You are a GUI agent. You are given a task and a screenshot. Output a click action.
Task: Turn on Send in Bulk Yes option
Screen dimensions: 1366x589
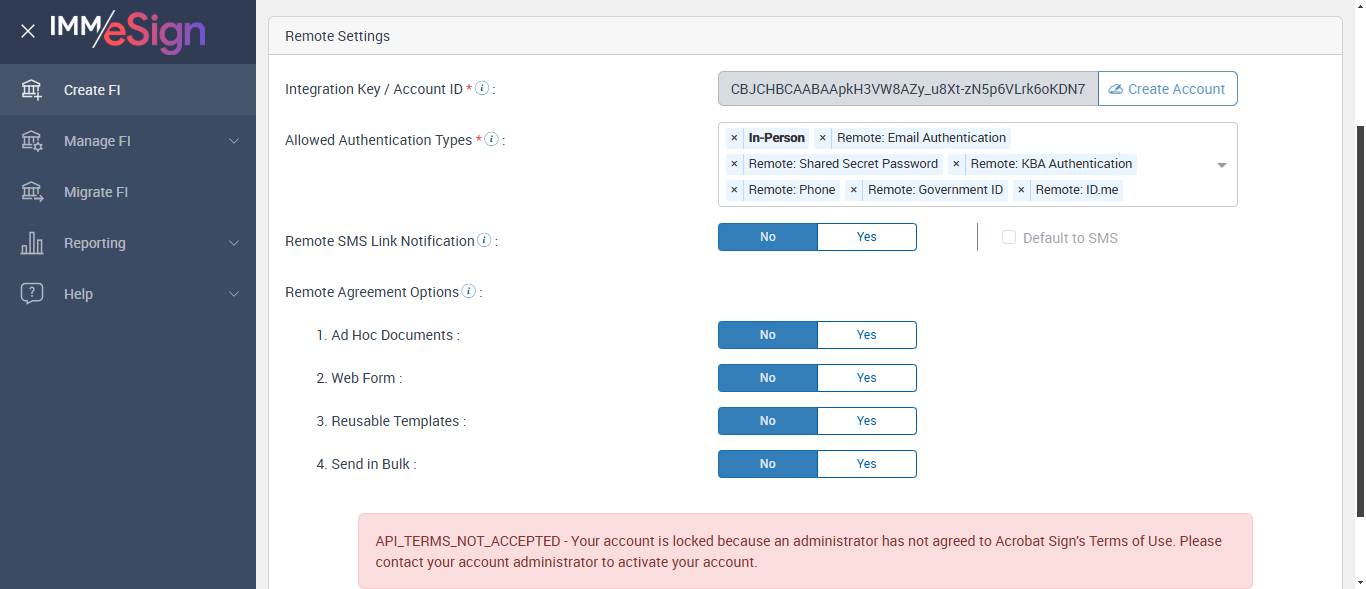866,464
